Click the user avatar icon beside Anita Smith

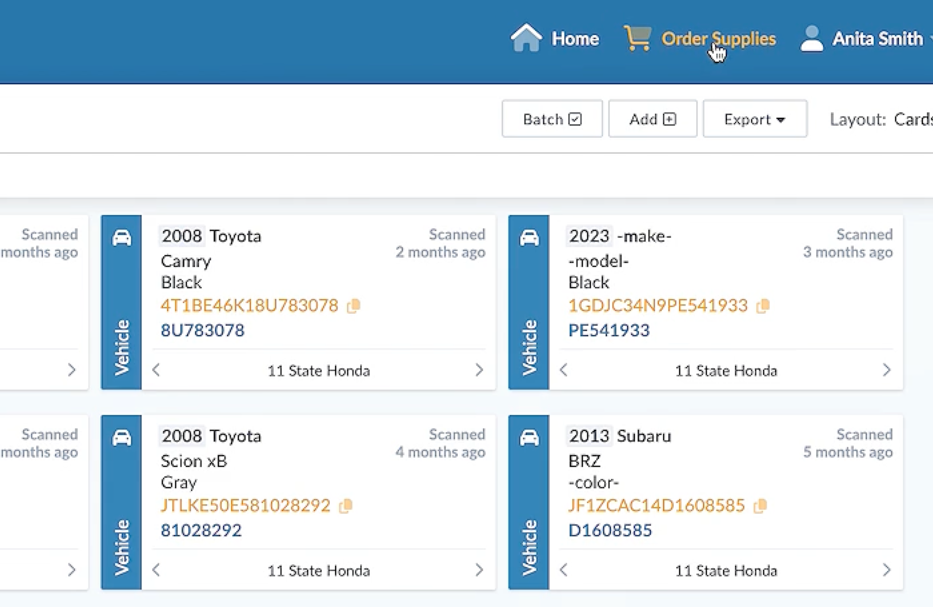pyautogui.click(x=812, y=39)
